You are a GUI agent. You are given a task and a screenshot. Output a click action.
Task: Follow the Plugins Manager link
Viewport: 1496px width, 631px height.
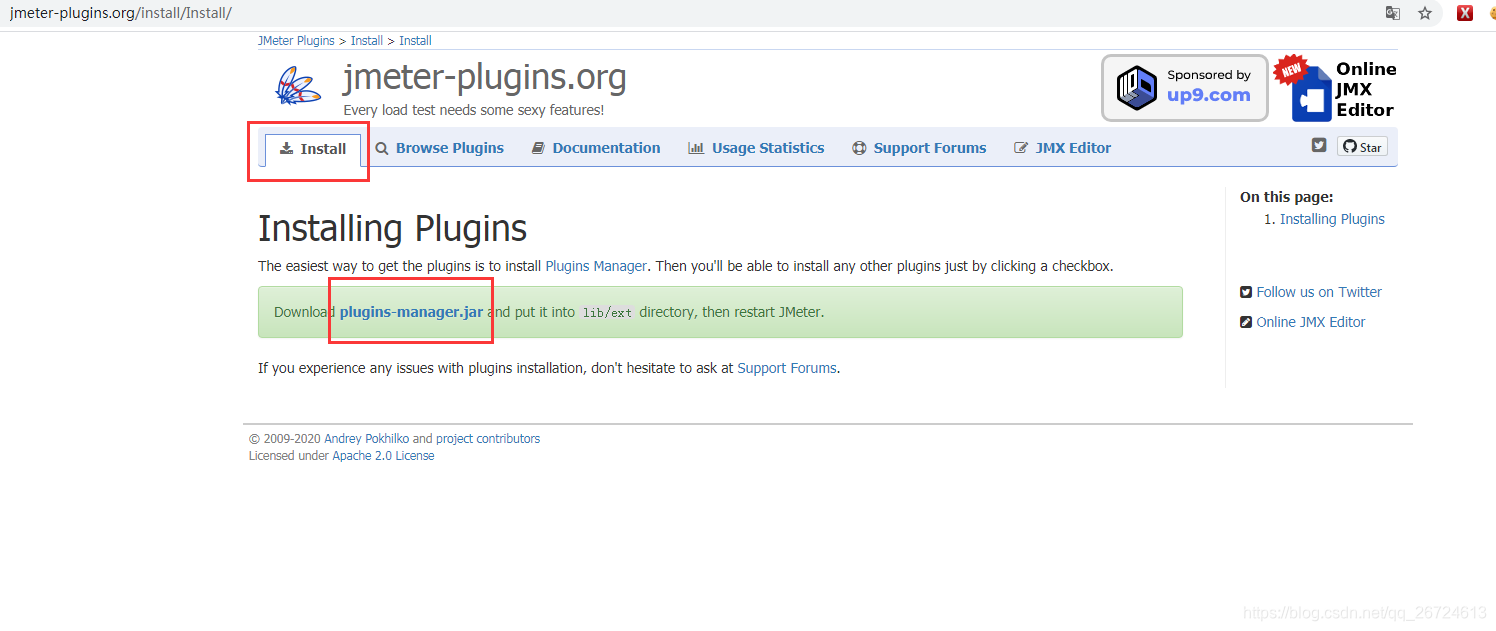pyautogui.click(x=596, y=266)
